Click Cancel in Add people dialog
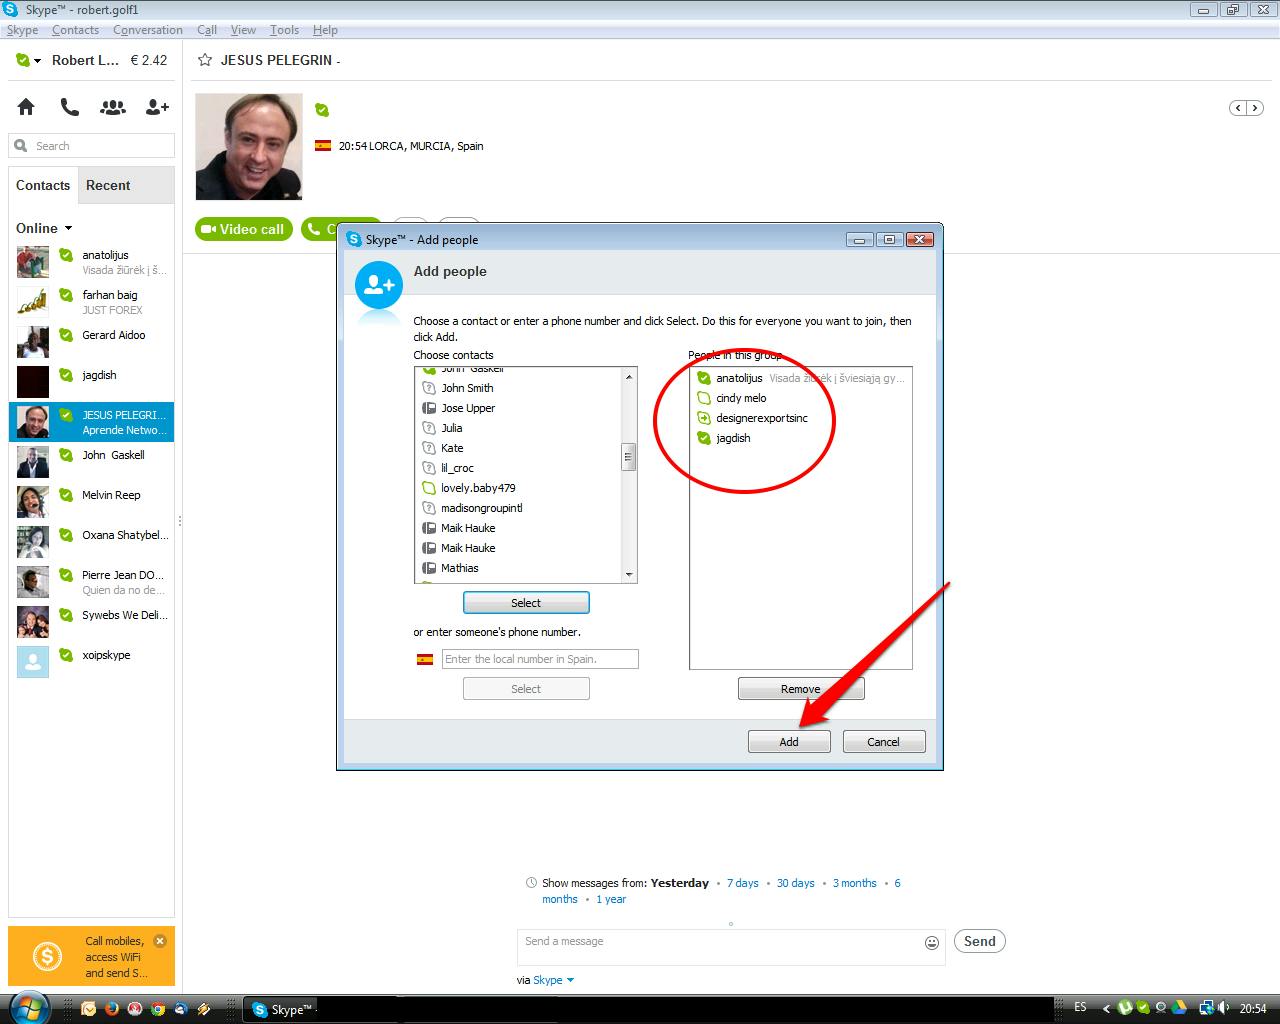This screenshot has height=1024, width=1280. click(883, 742)
